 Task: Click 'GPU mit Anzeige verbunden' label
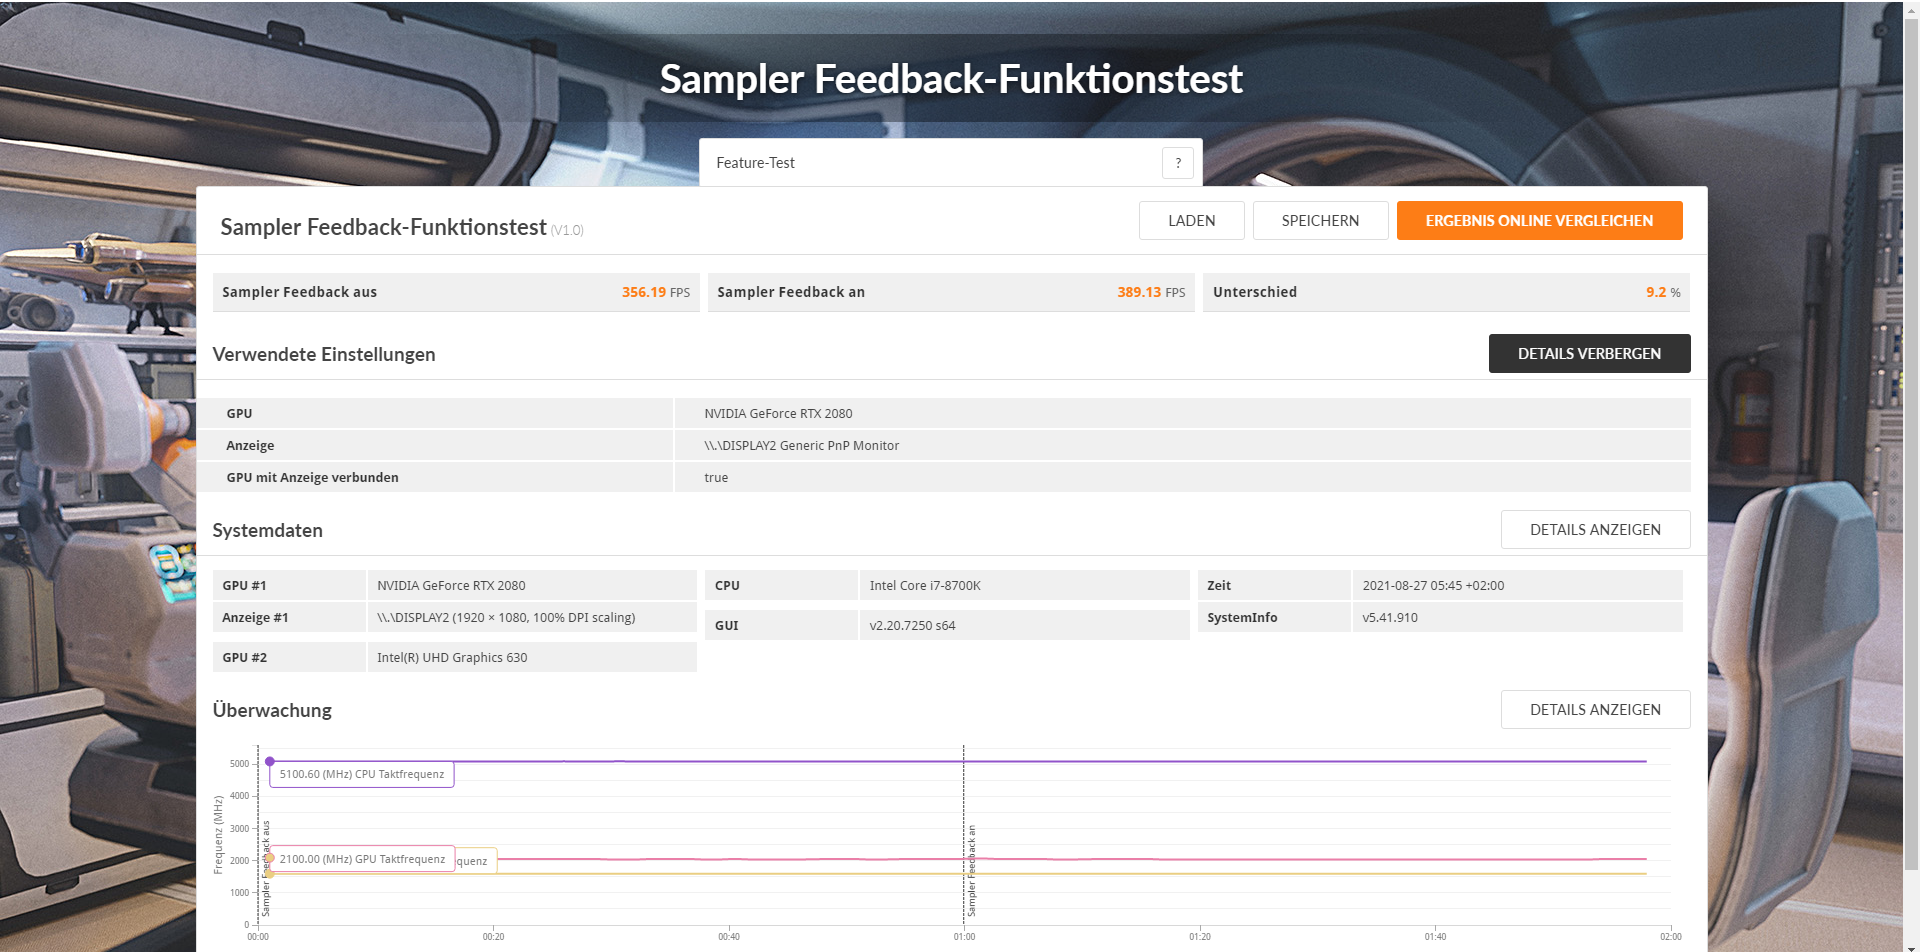click(312, 478)
